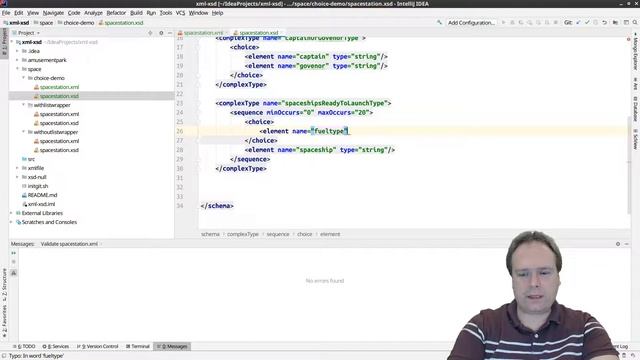Open the Refactor menu
This screenshot has width=640, height=360.
[x=116, y=13]
